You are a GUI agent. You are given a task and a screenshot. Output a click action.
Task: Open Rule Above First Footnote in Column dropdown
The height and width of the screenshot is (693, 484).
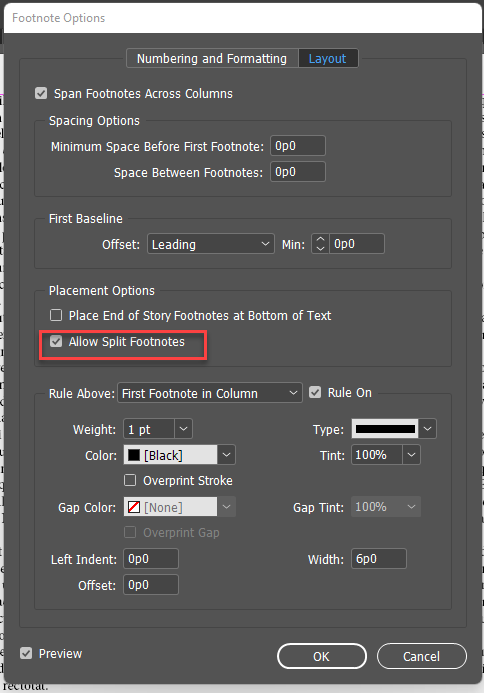(210, 393)
